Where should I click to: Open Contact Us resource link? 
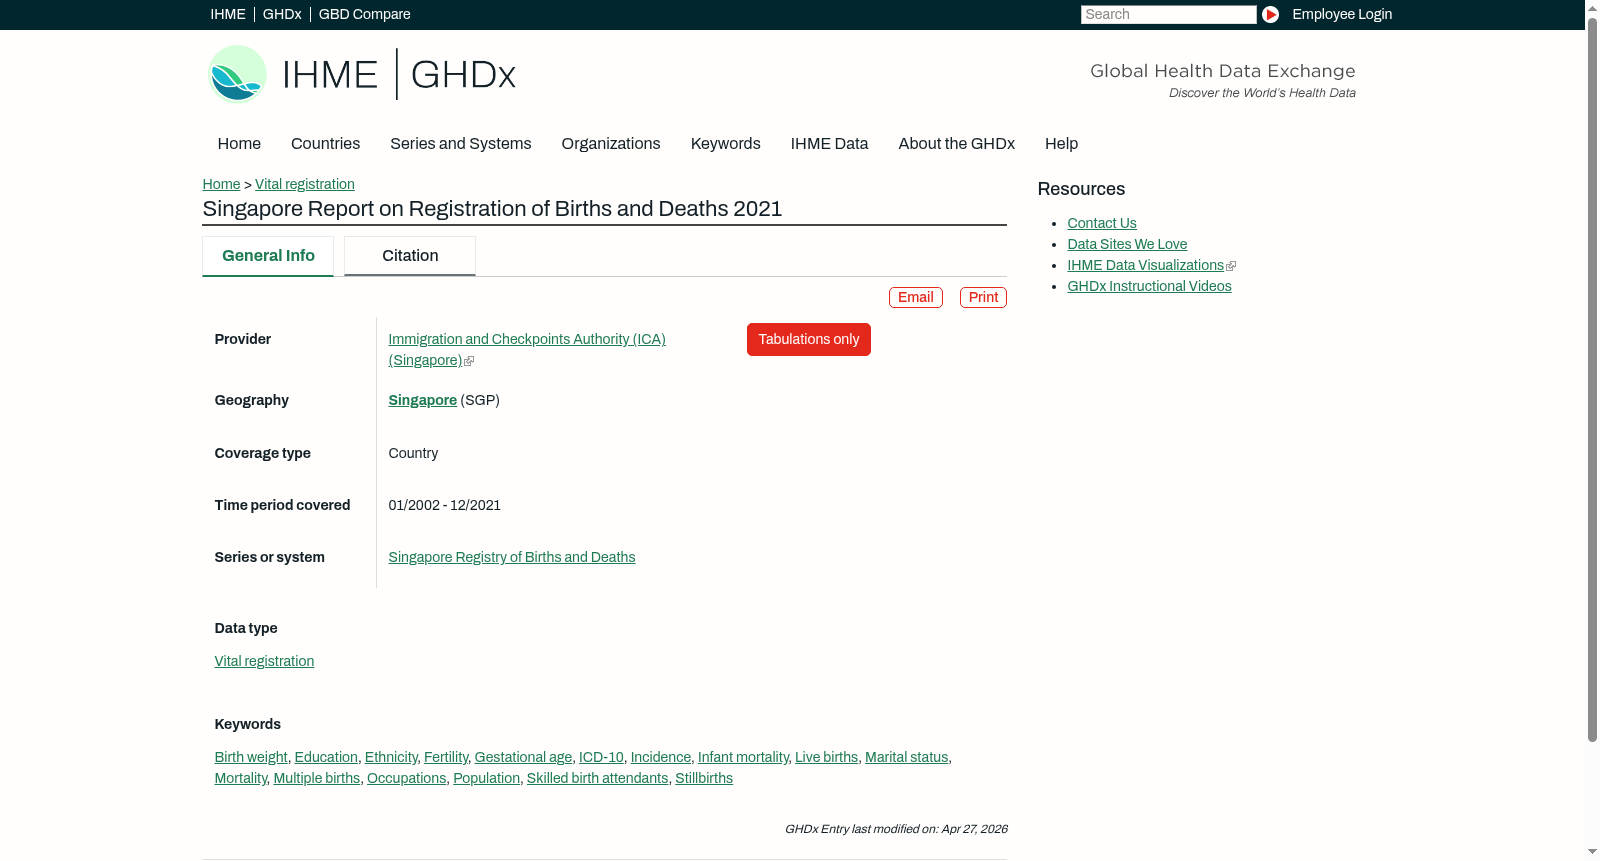tap(1102, 223)
